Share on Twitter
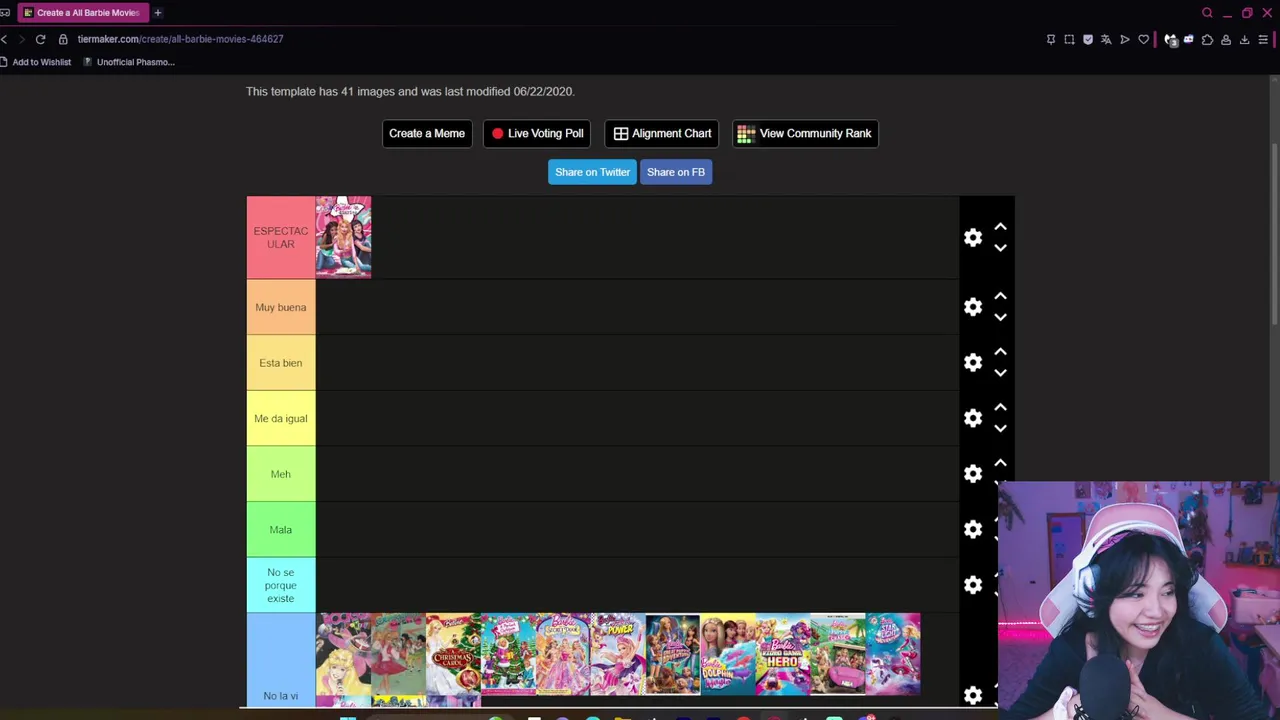Viewport: 1280px width, 720px height. (592, 172)
